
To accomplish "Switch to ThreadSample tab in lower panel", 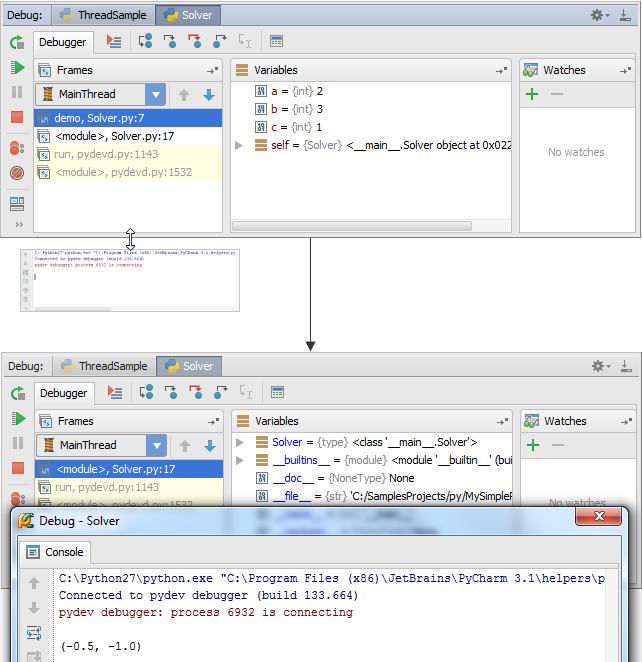I will 104,366.
